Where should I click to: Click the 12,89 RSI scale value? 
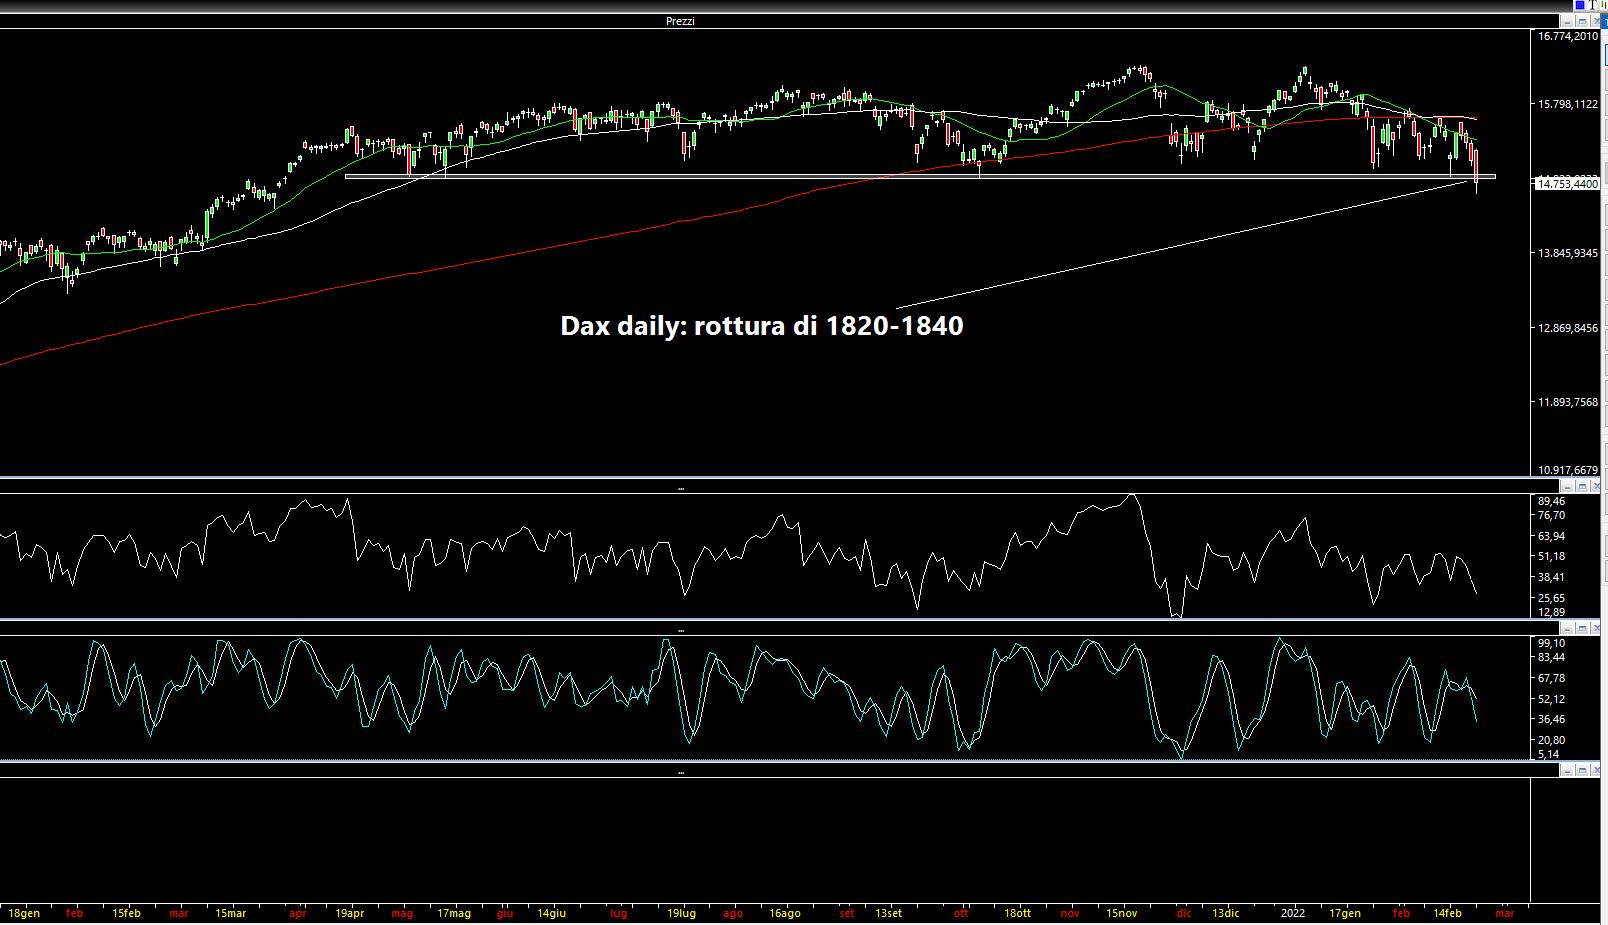tap(1552, 612)
